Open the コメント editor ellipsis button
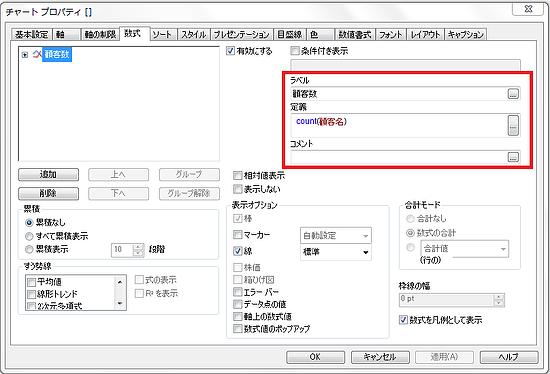550x374 pixels. point(513,157)
